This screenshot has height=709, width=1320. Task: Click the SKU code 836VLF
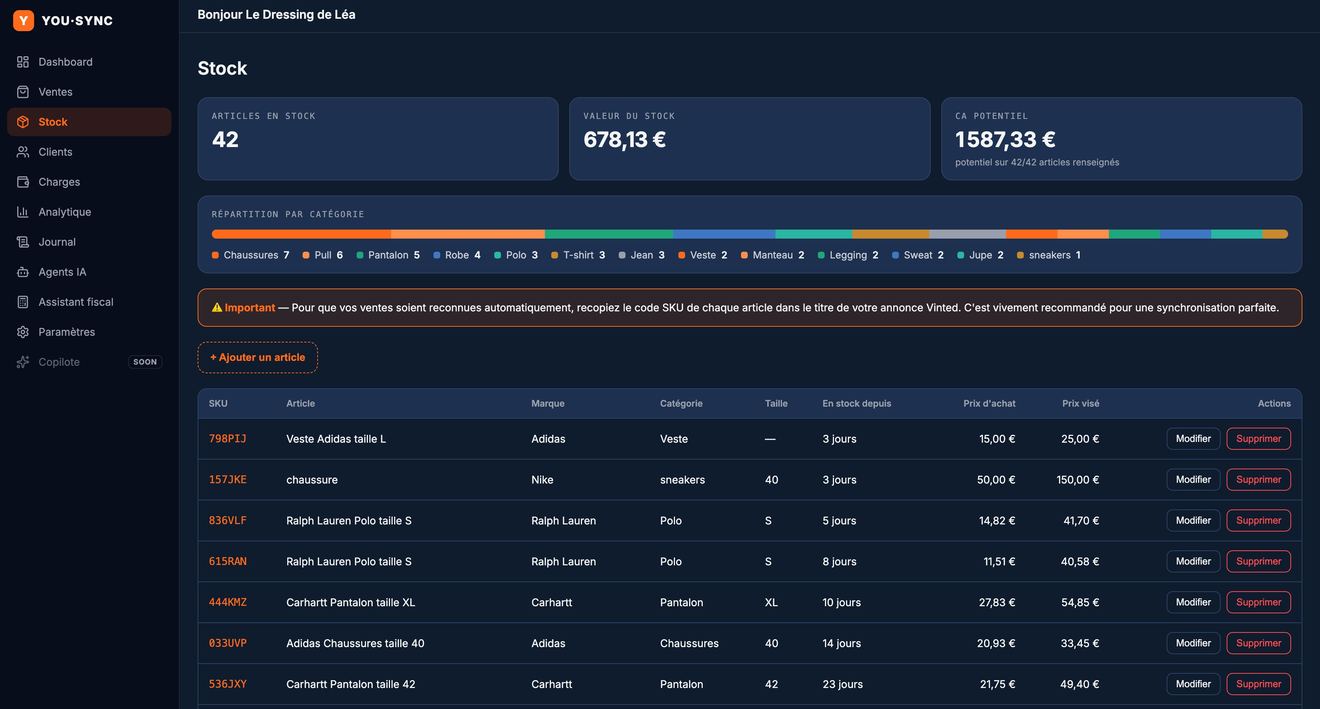(228, 521)
